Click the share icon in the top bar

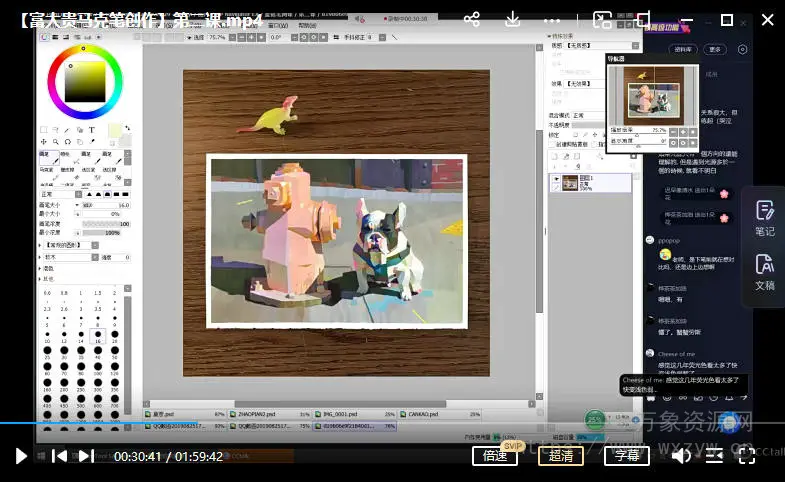[471, 20]
